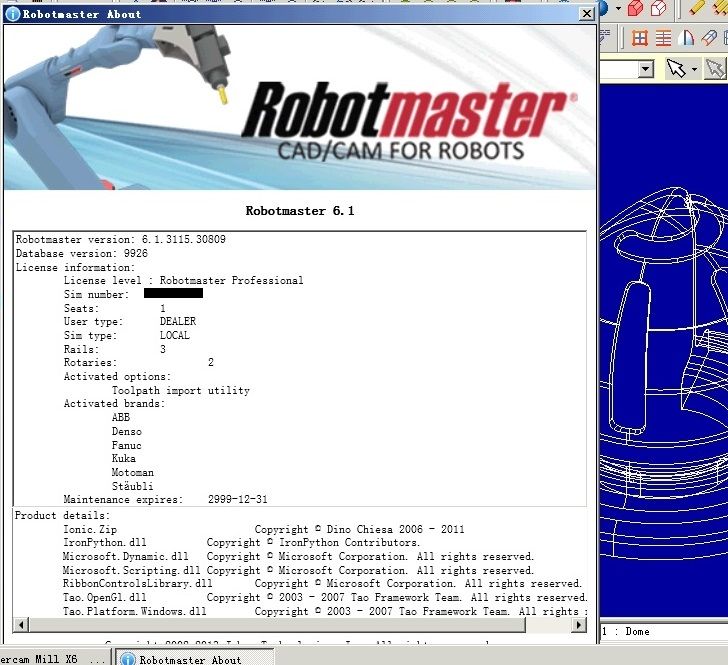728x665 pixels.
Task: Click the right arrow of horizontal scrollbar
Action: [x=578, y=625]
